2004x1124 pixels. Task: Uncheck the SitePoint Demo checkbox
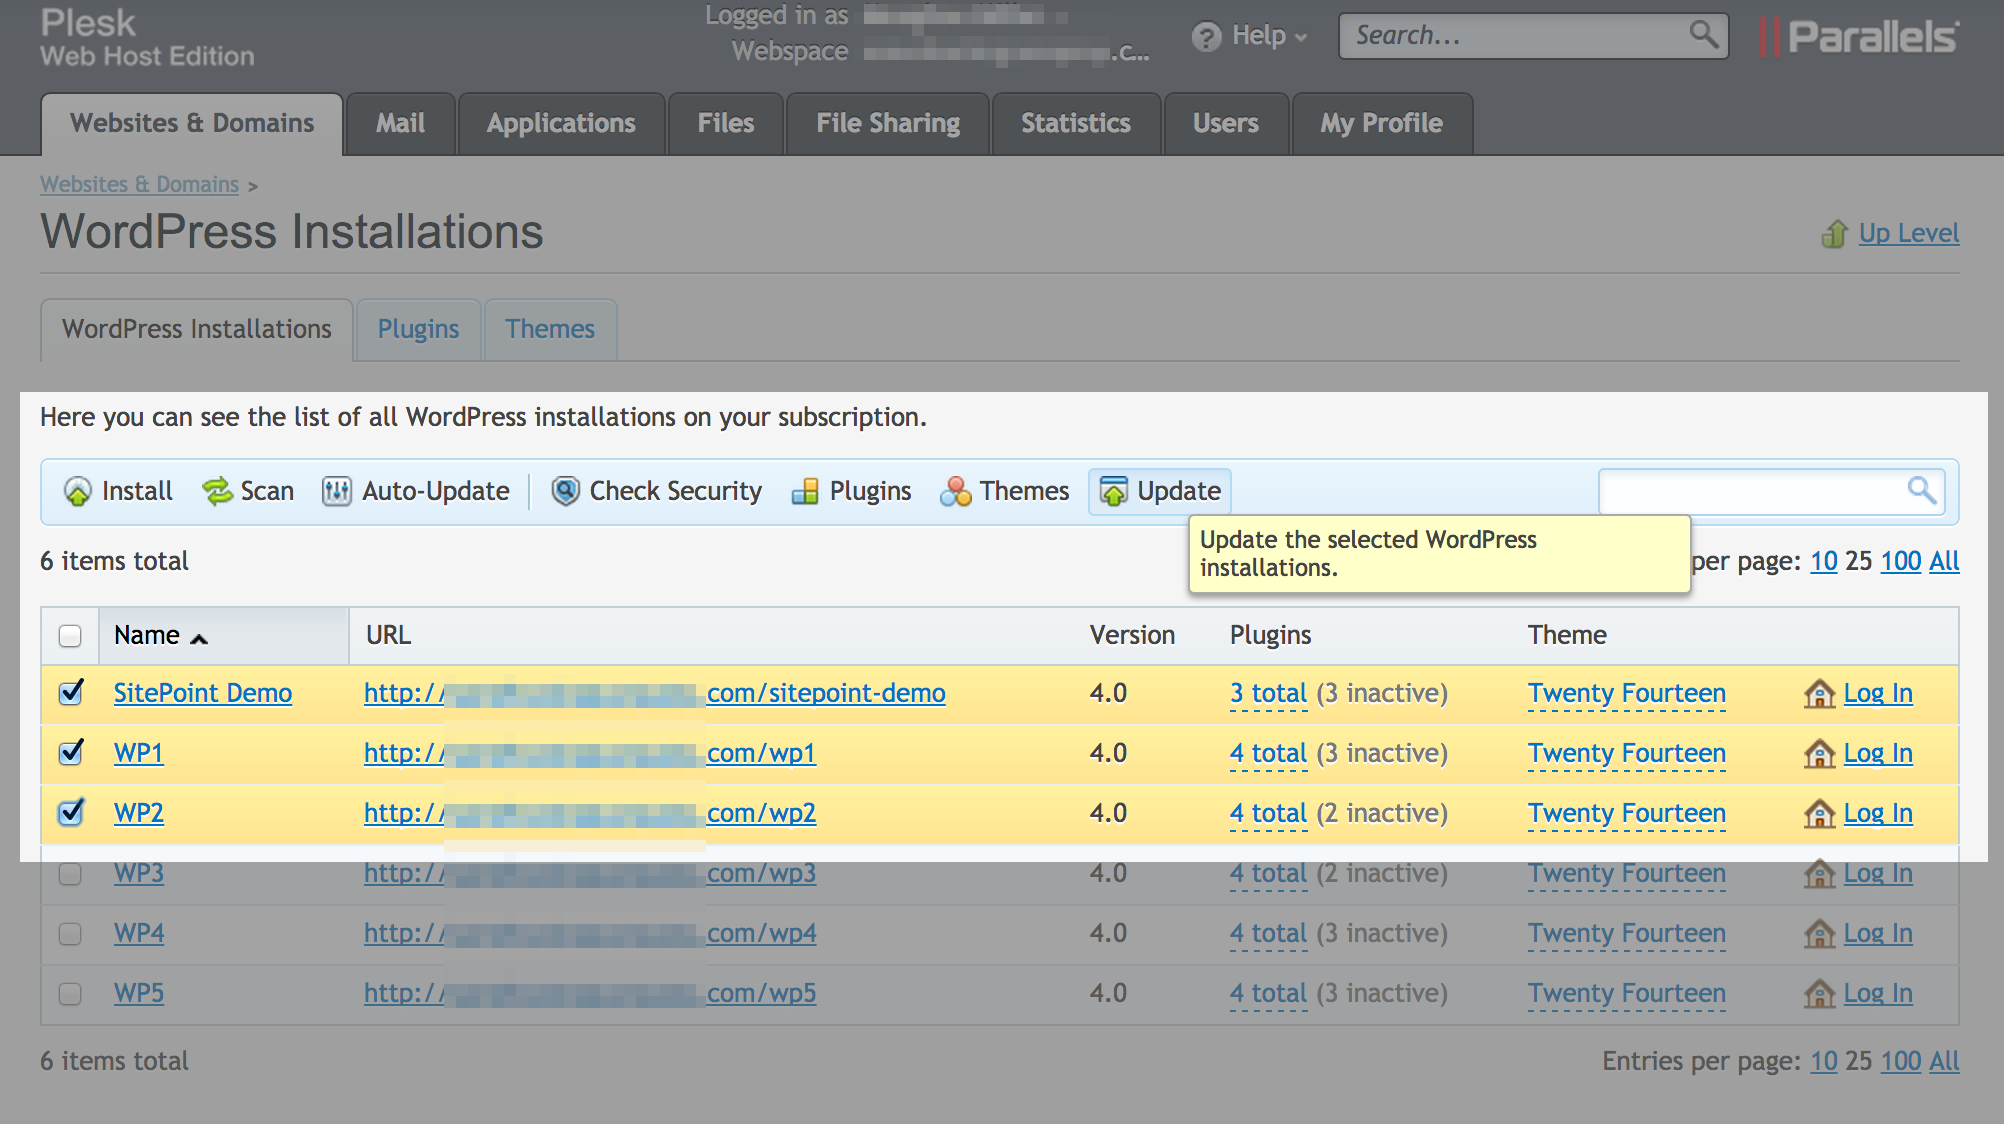coord(70,692)
